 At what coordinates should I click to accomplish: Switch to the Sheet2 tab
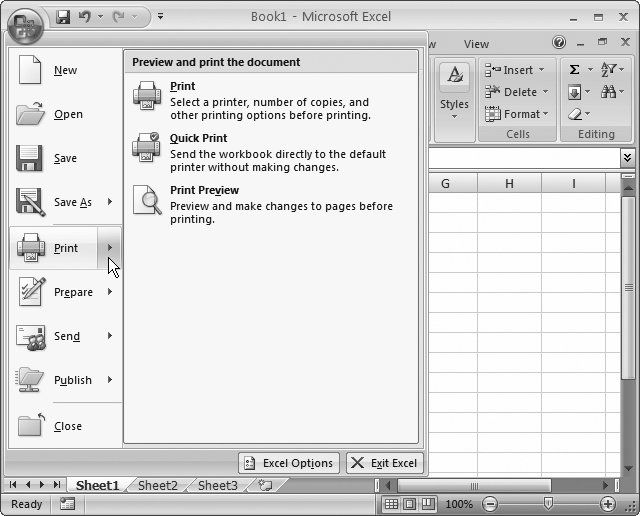click(157, 485)
